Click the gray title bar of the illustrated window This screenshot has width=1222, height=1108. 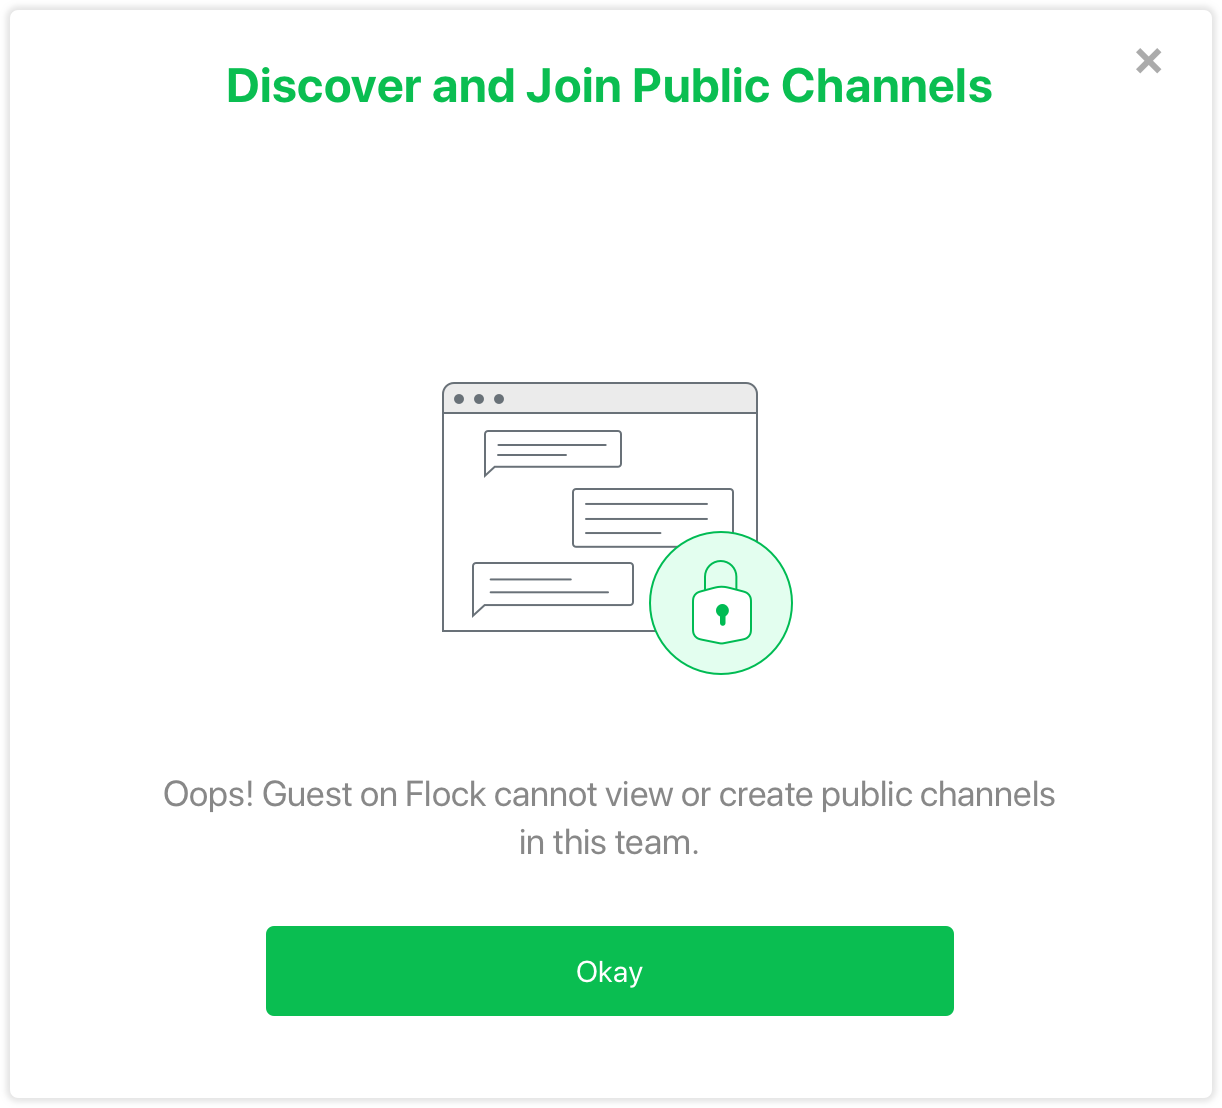click(x=600, y=398)
